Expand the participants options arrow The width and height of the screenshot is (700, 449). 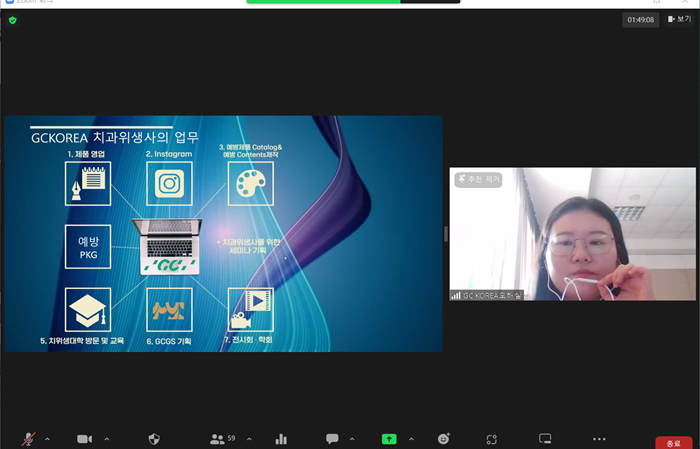(249, 439)
